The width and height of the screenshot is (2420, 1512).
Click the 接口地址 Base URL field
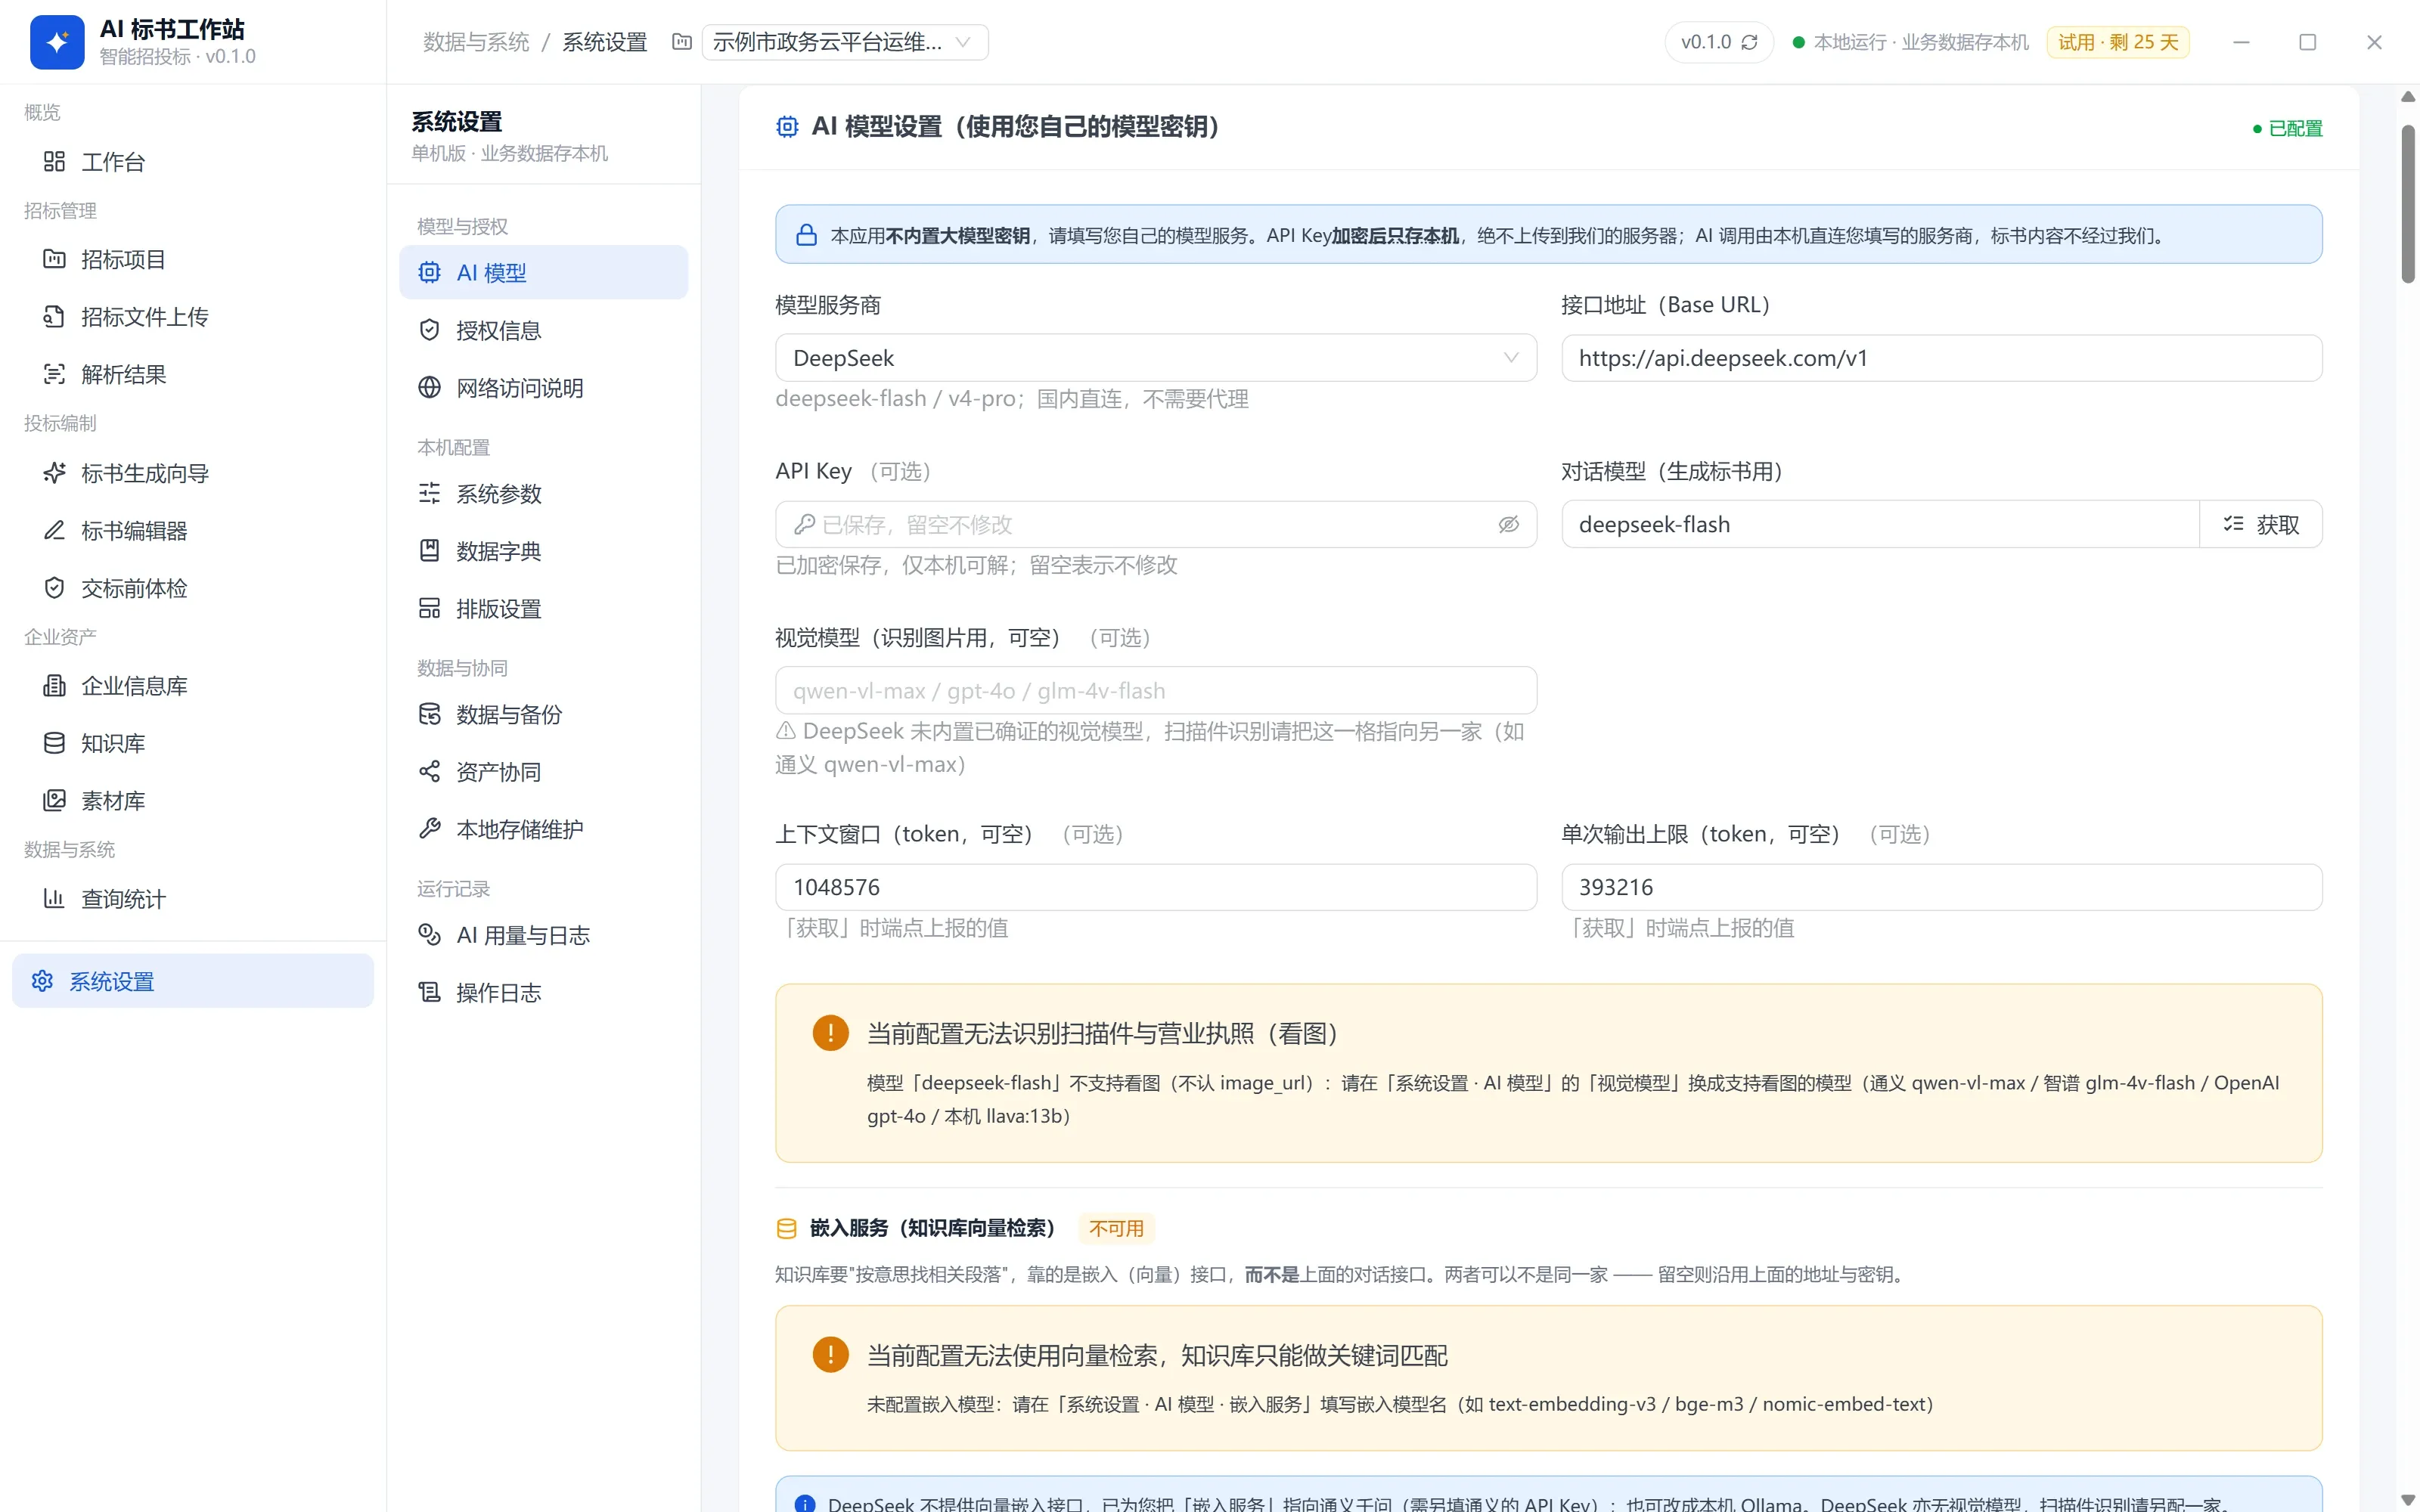pyautogui.click(x=1941, y=358)
